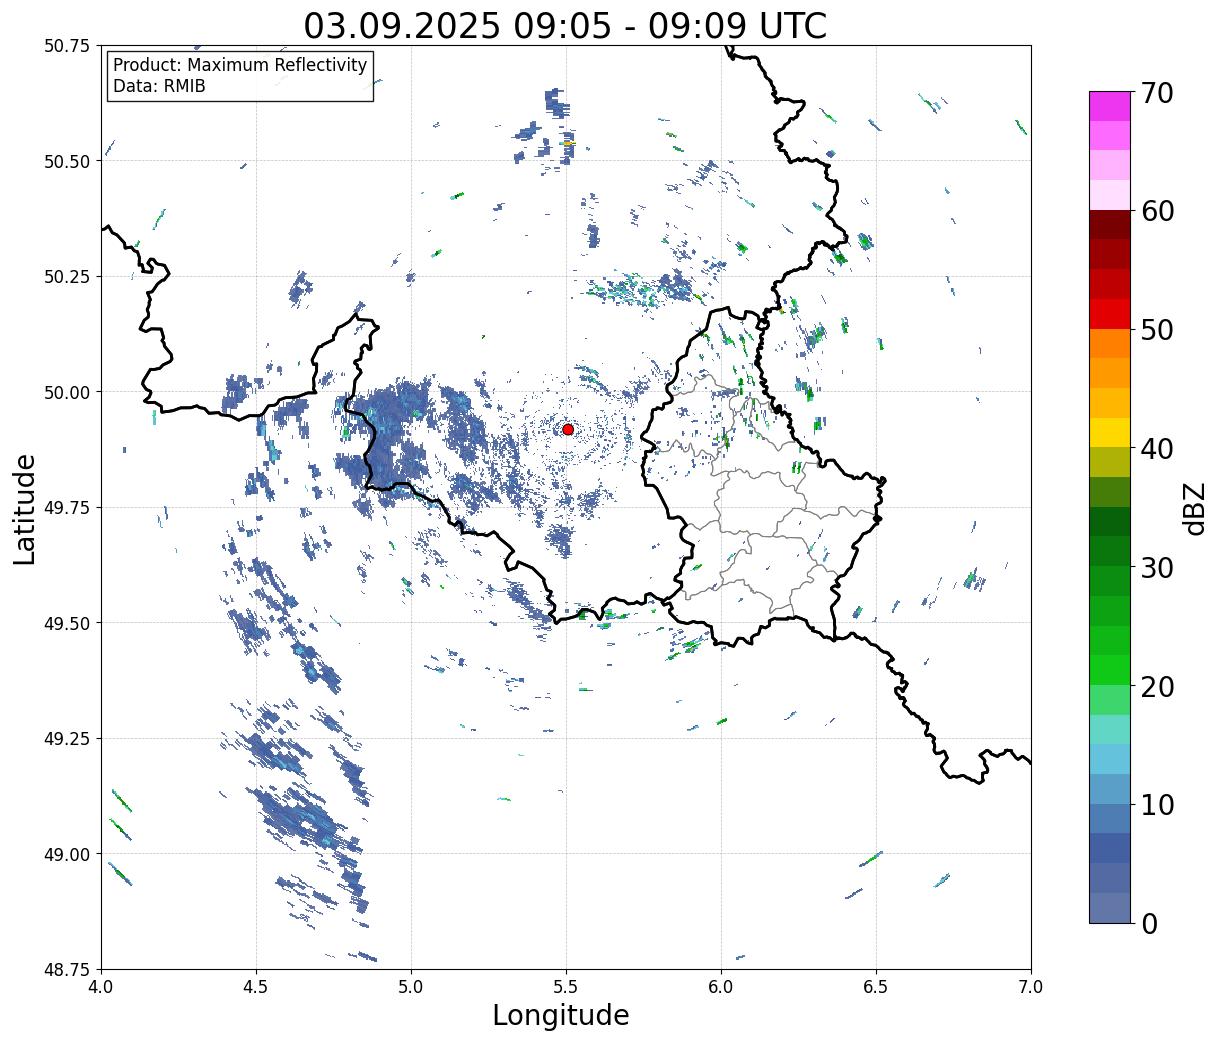Click the longitude tick label 6.0
Viewport: 1219px width, 1040px height.
tap(721, 987)
